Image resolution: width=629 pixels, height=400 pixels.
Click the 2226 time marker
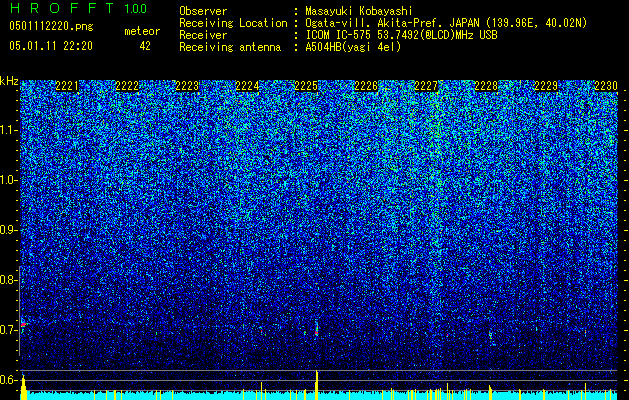366,86
